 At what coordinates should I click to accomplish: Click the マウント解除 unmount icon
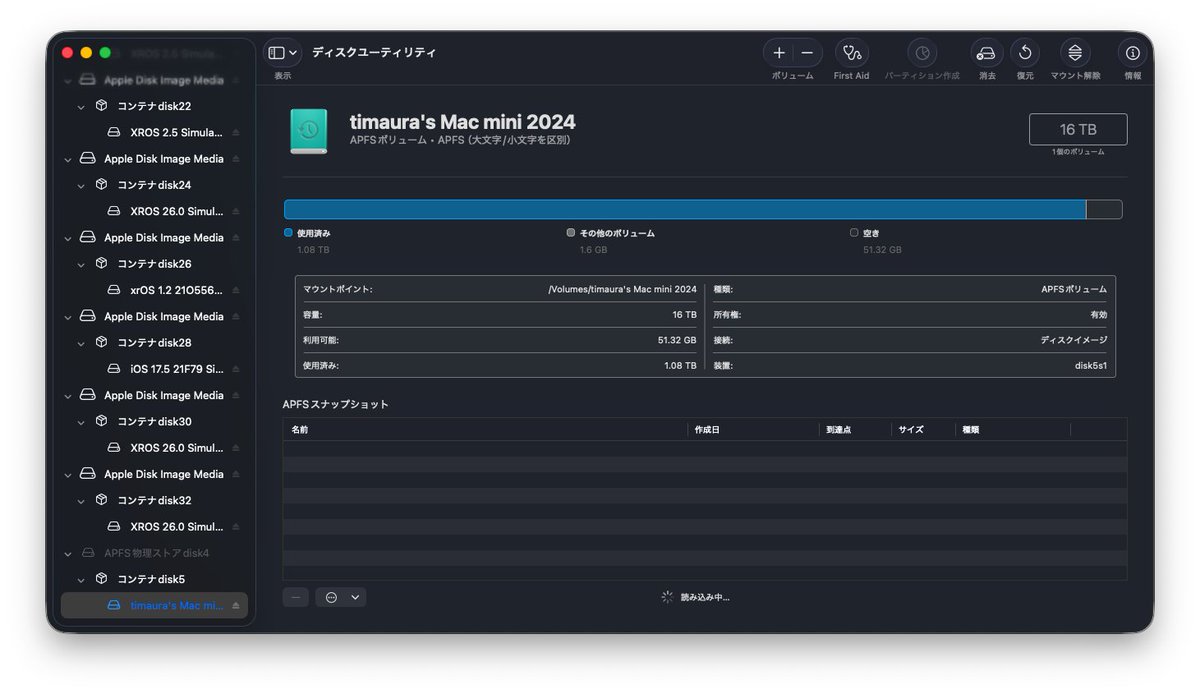coord(1075,53)
